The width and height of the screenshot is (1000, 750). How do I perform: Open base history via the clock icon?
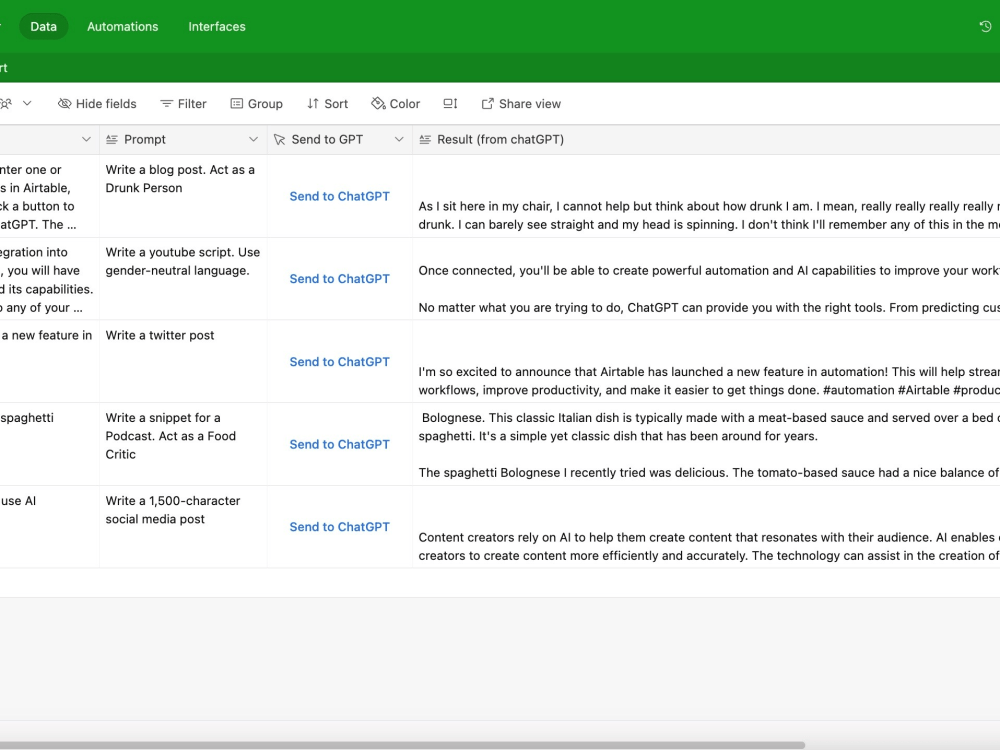click(985, 26)
